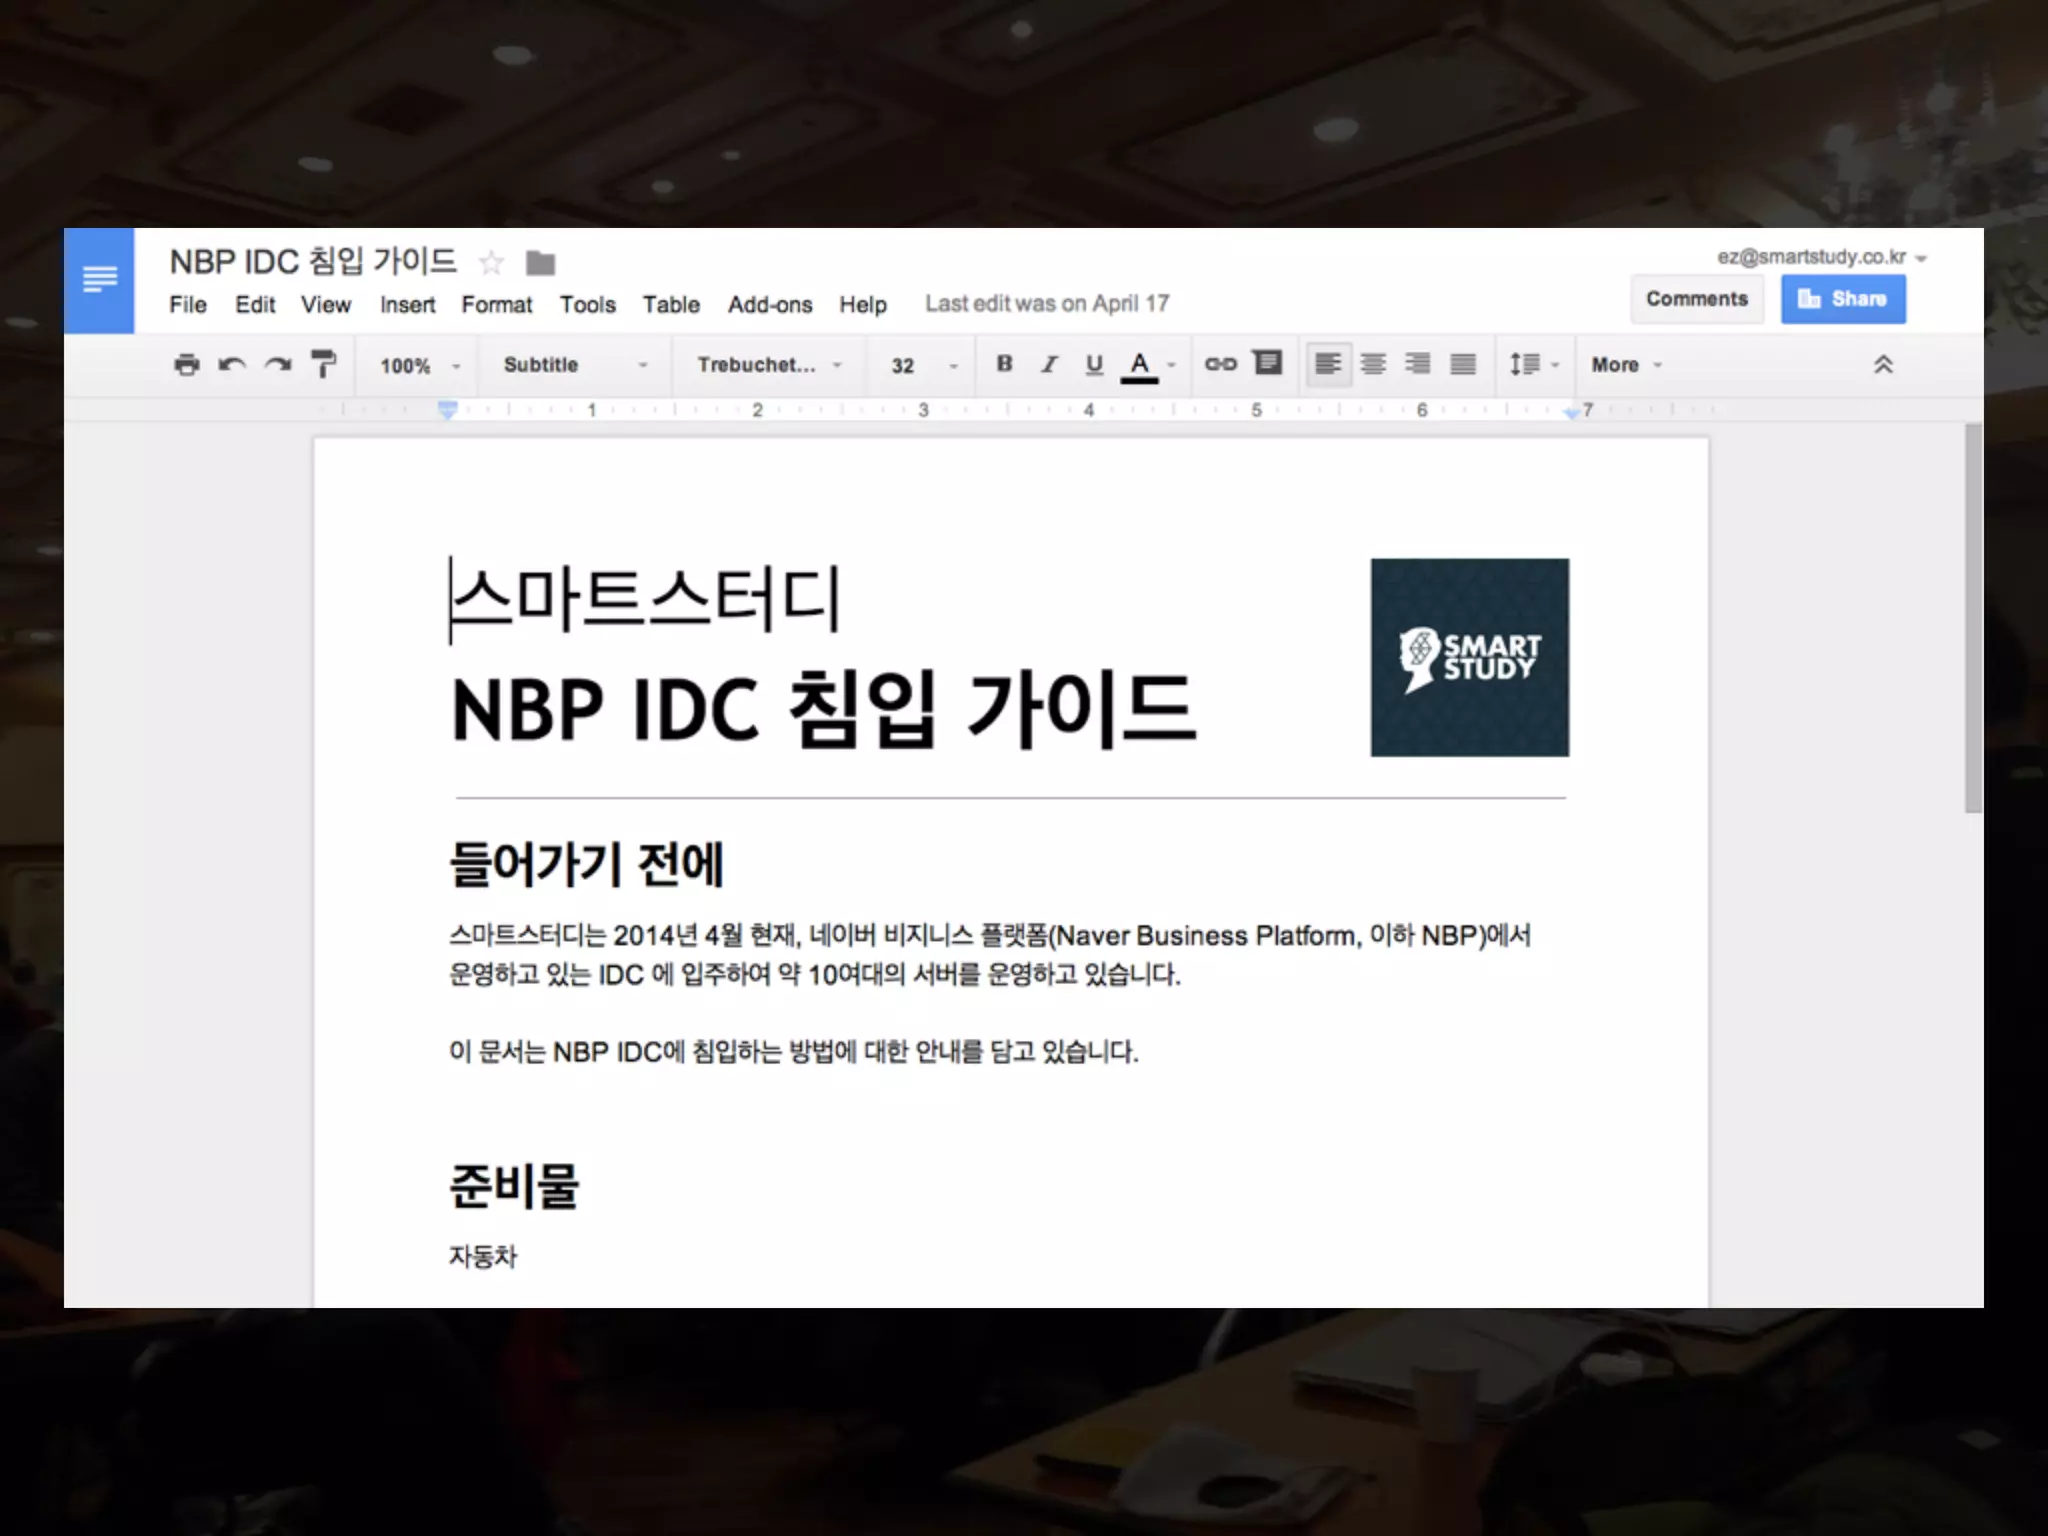Open the Format menu

[496, 305]
